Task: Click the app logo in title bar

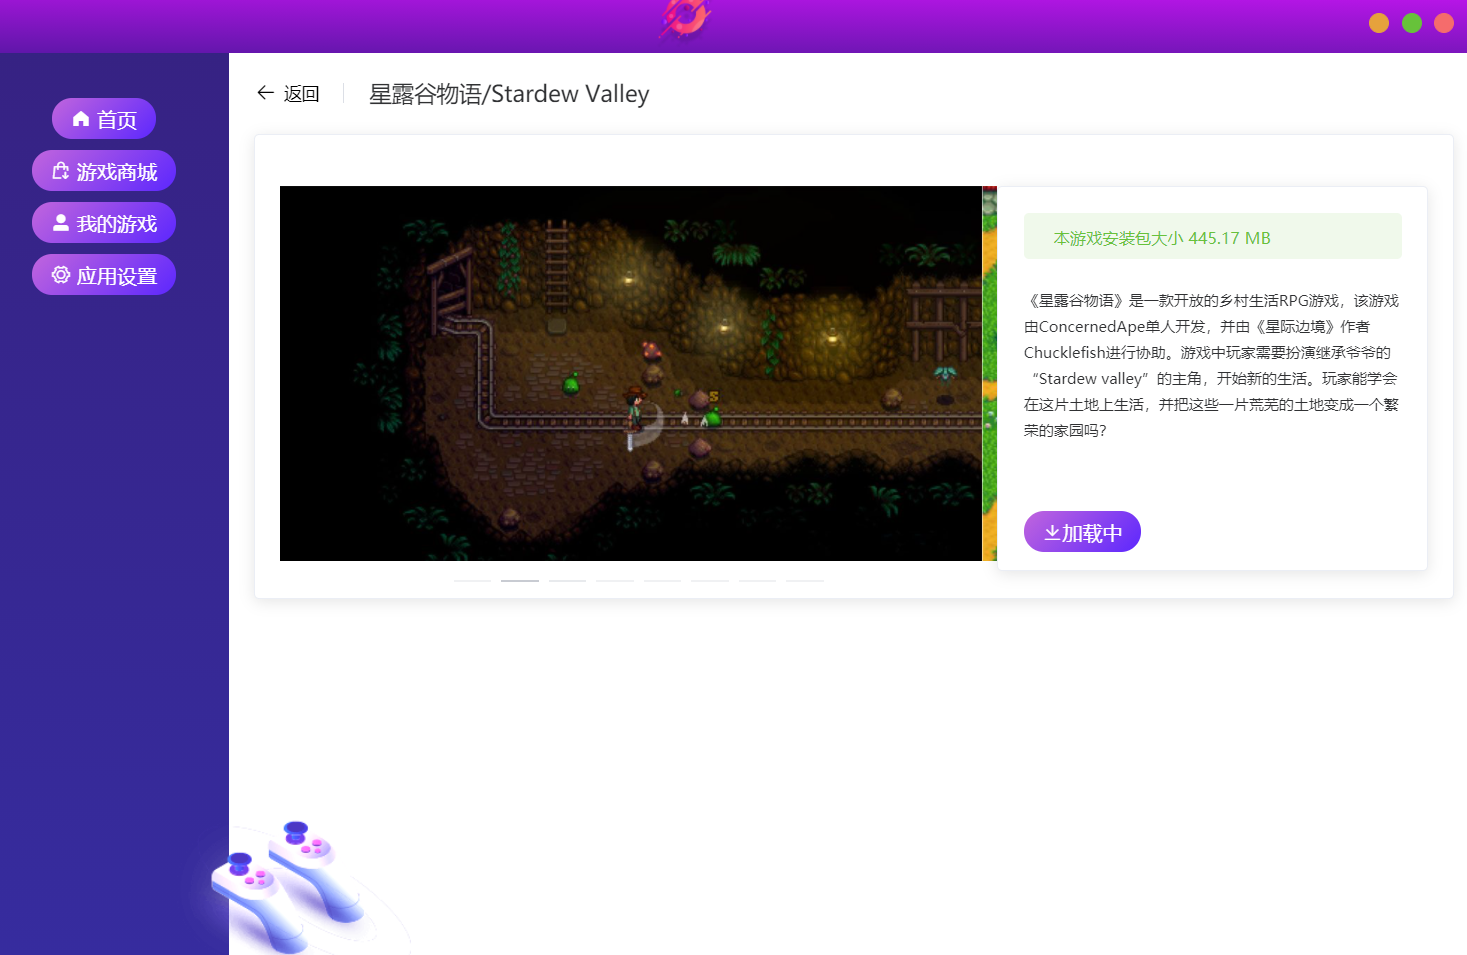Action: (685, 19)
